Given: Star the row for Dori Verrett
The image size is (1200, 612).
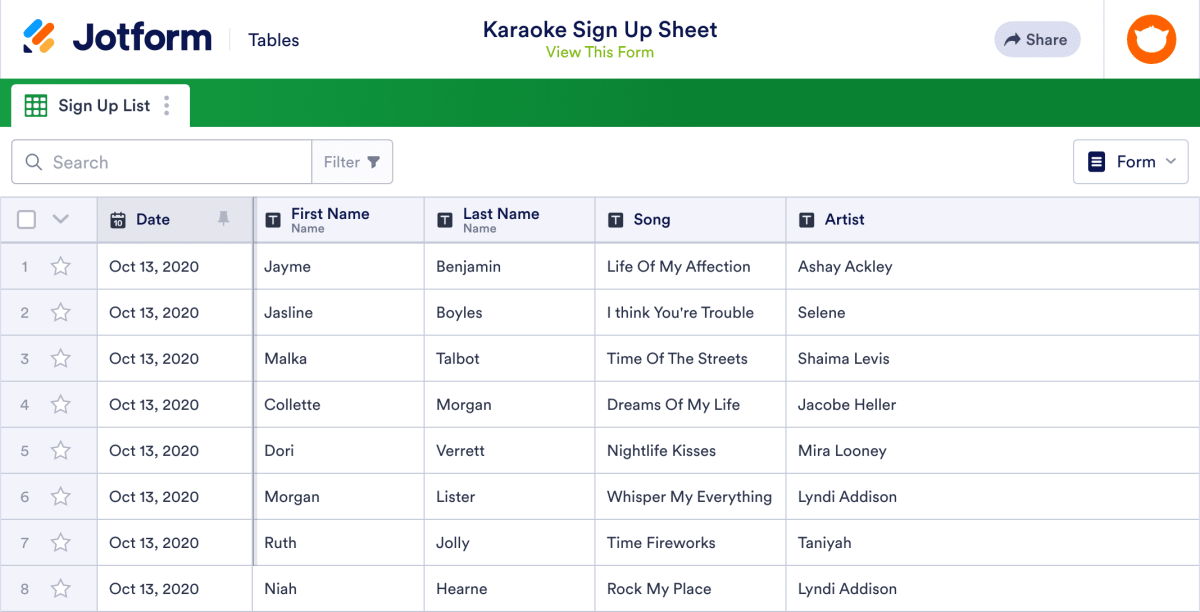Looking at the screenshot, I should 60,450.
